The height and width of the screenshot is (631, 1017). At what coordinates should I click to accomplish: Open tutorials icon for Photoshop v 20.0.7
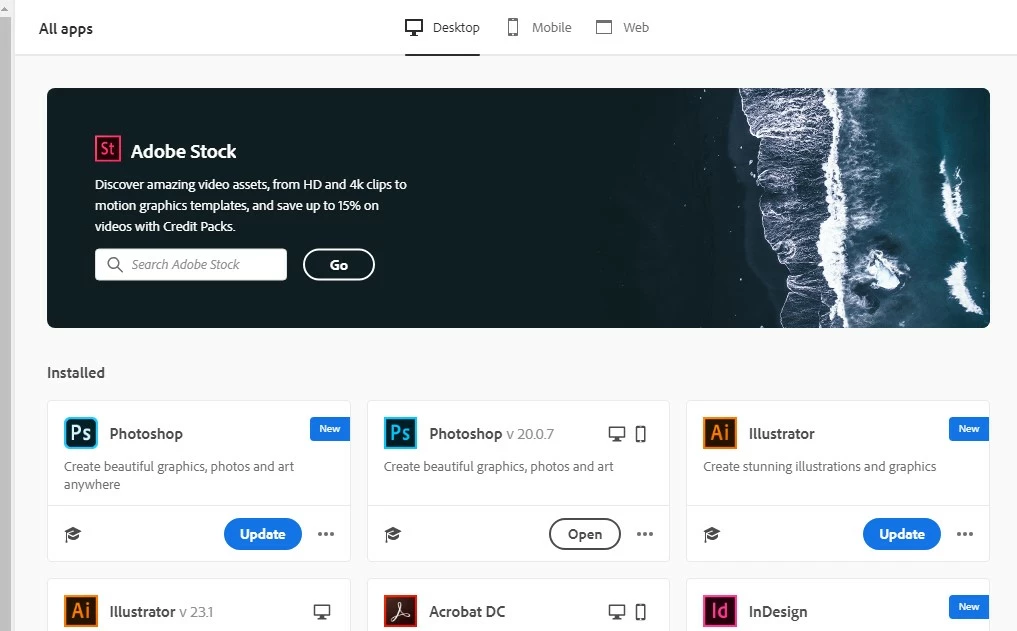click(392, 534)
